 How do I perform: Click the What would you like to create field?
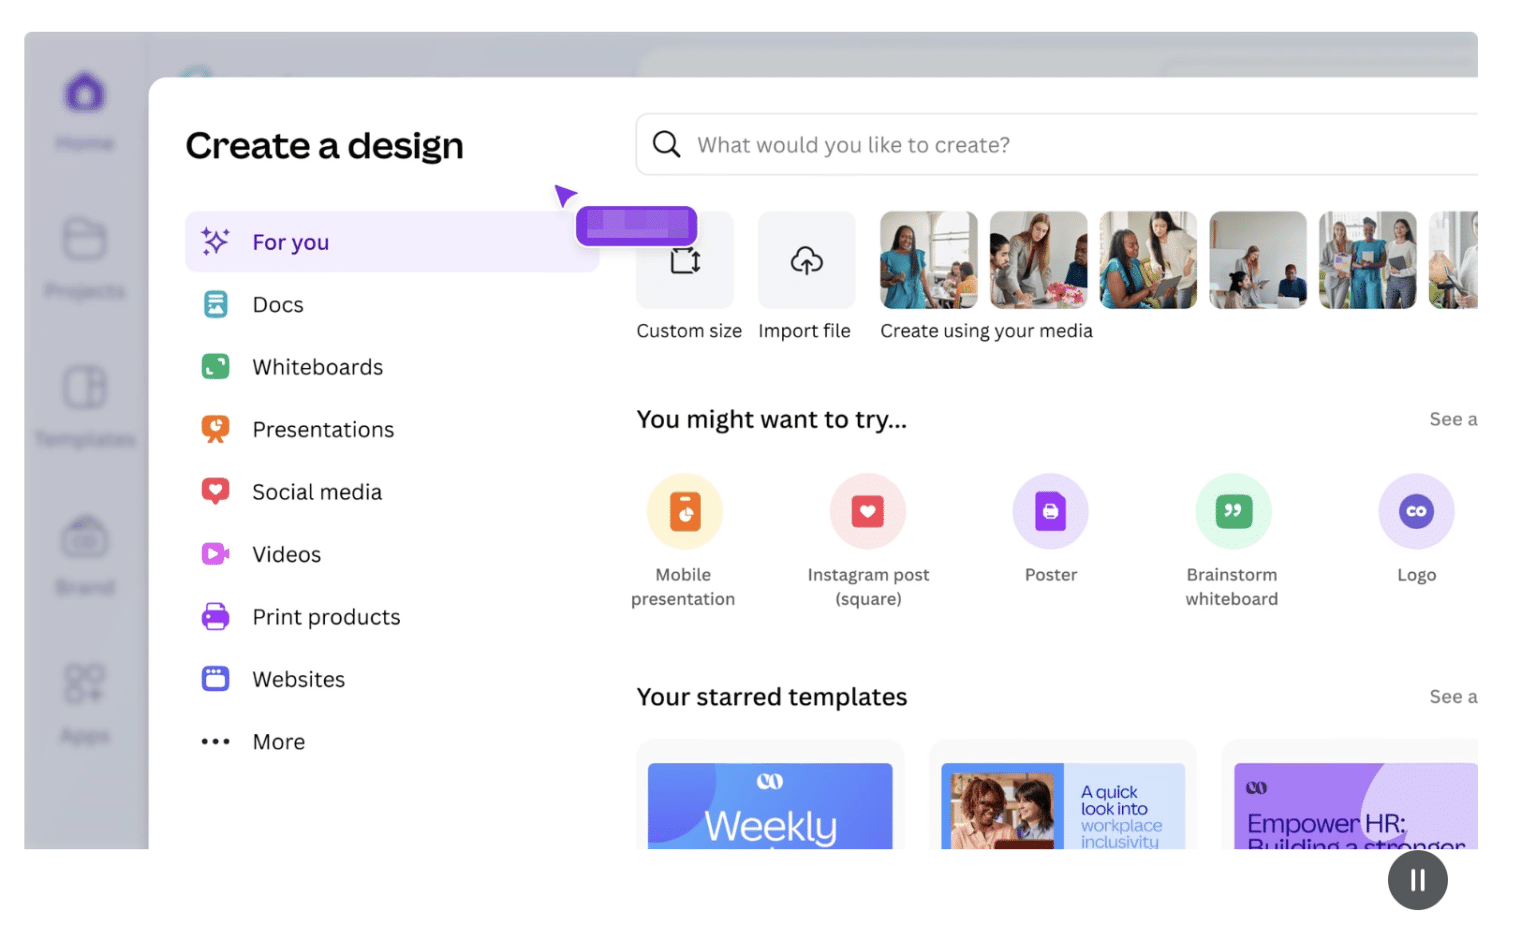[1000, 144]
